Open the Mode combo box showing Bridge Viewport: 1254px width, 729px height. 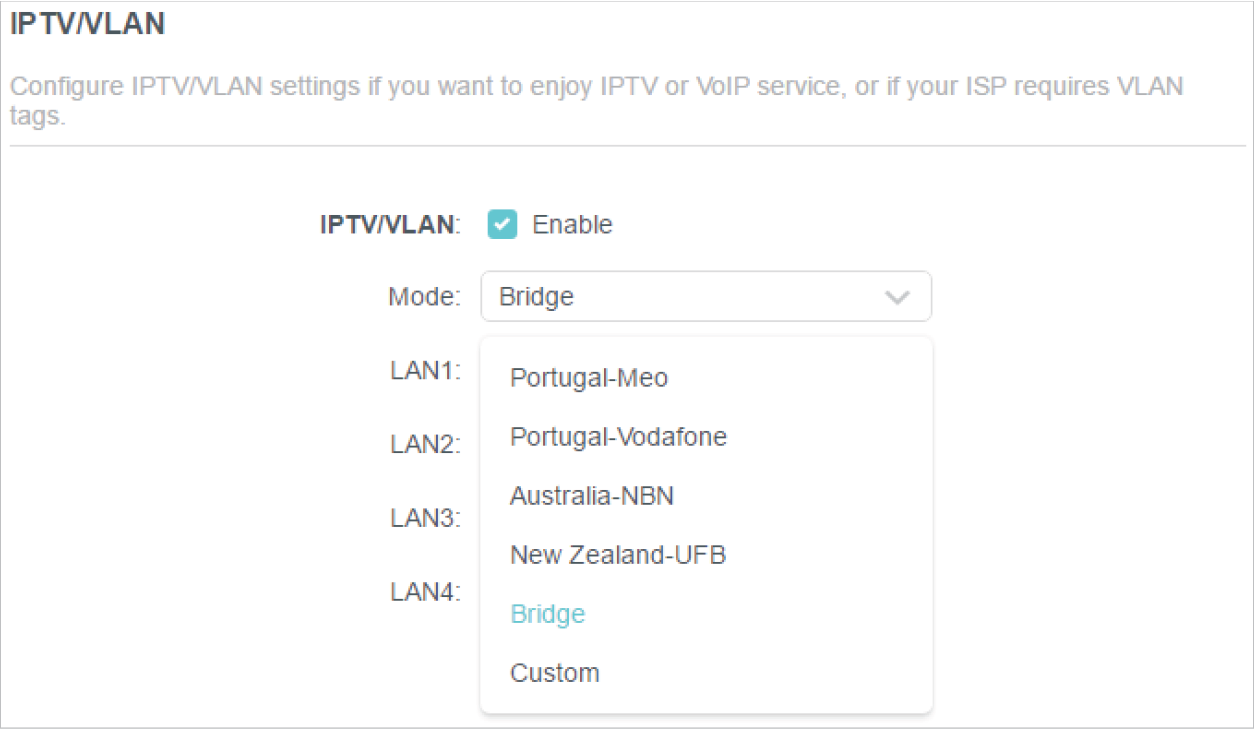705,297
